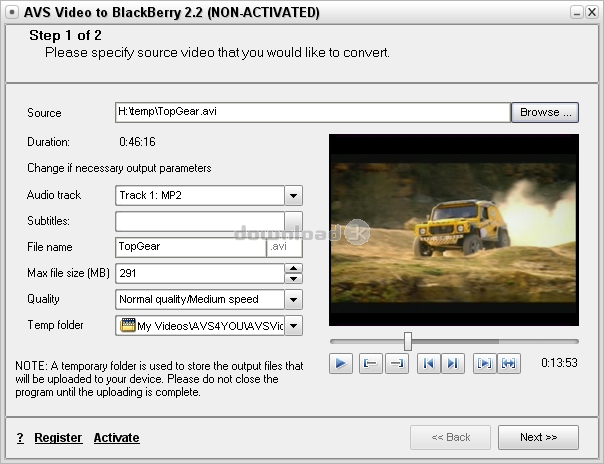Open the Temp folder dropdown
This screenshot has height=464, width=604.
tap(294, 326)
